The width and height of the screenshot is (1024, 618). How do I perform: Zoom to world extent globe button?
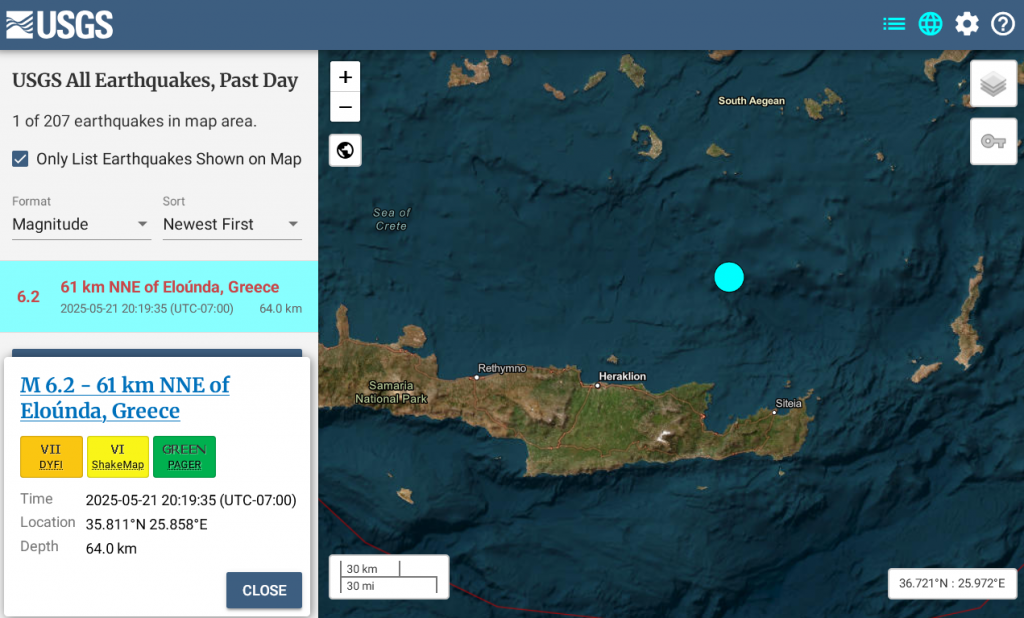pyautogui.click(x=345, y=150)
